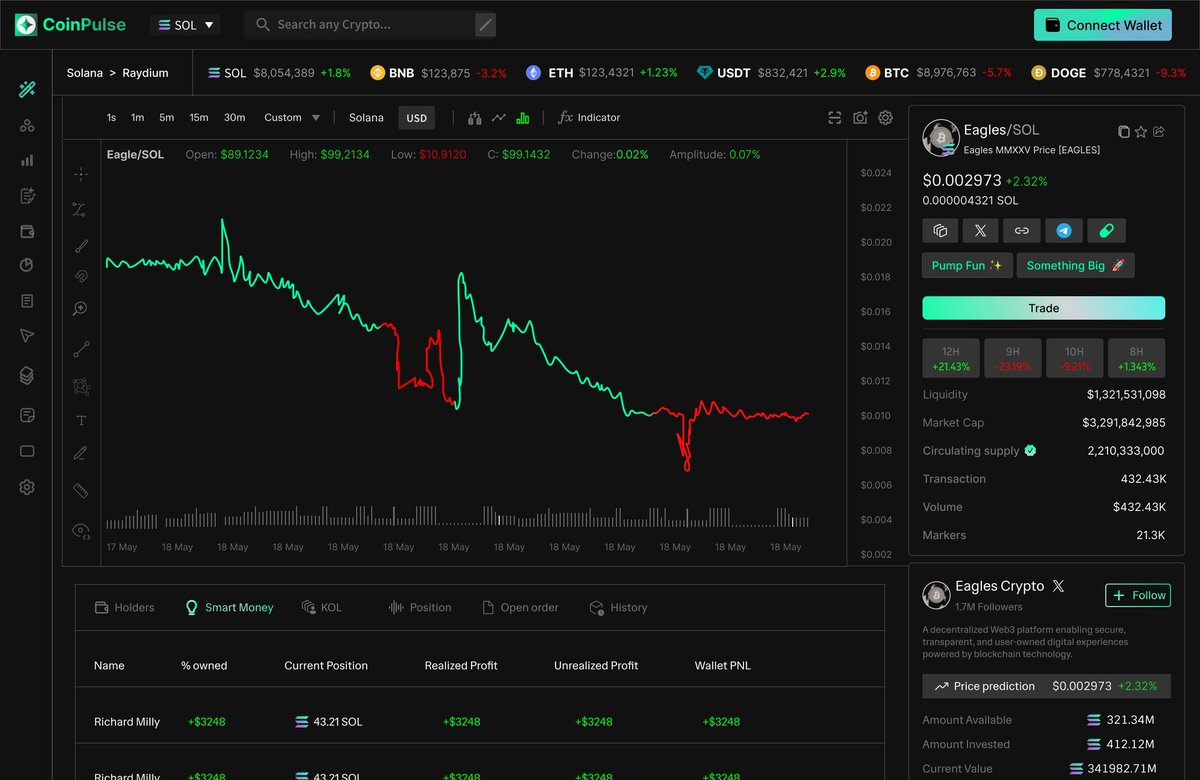The height and width of the screenshot is (780, 1200).
Task: Open the History tab
Action: 619,607
